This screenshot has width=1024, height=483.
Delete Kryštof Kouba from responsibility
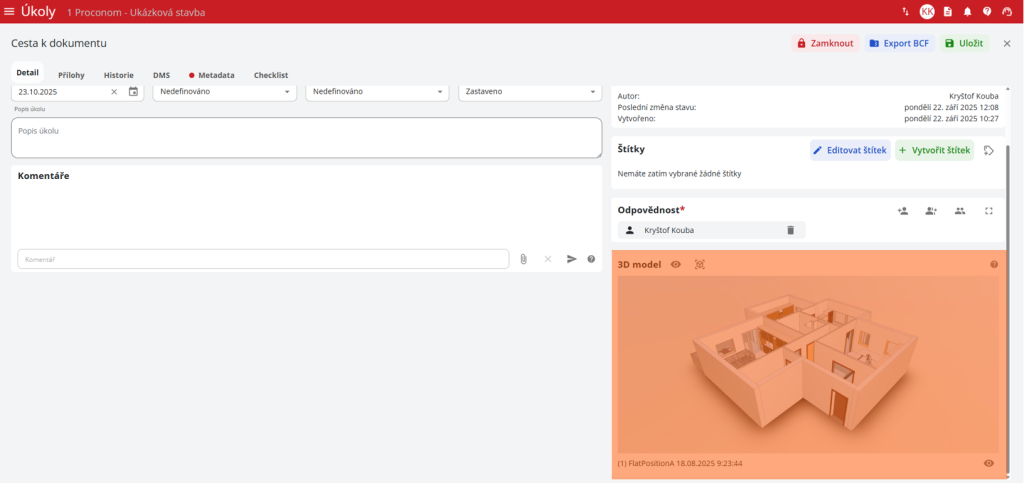click(790, 230)
